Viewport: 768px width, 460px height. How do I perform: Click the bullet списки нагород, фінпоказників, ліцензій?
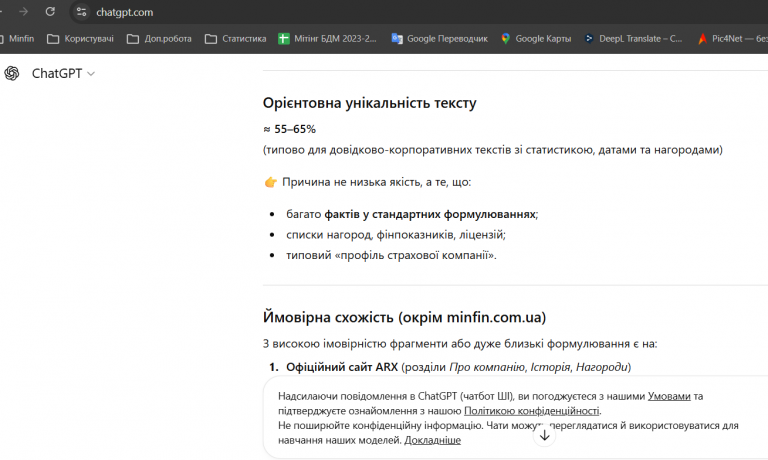[396, 235]
